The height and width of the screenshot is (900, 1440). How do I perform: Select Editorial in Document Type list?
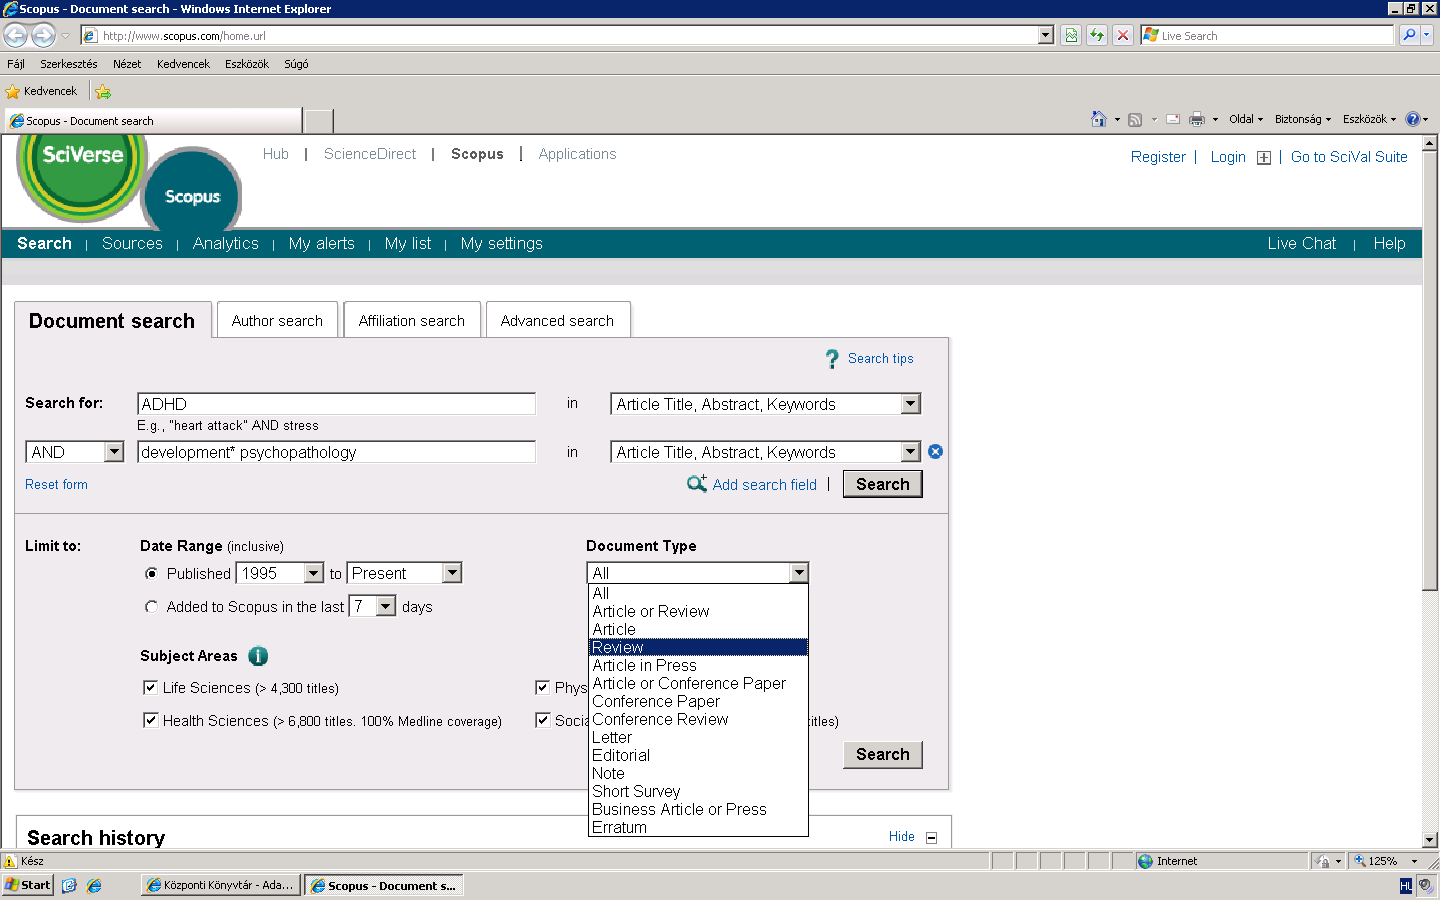click(698, 755)
